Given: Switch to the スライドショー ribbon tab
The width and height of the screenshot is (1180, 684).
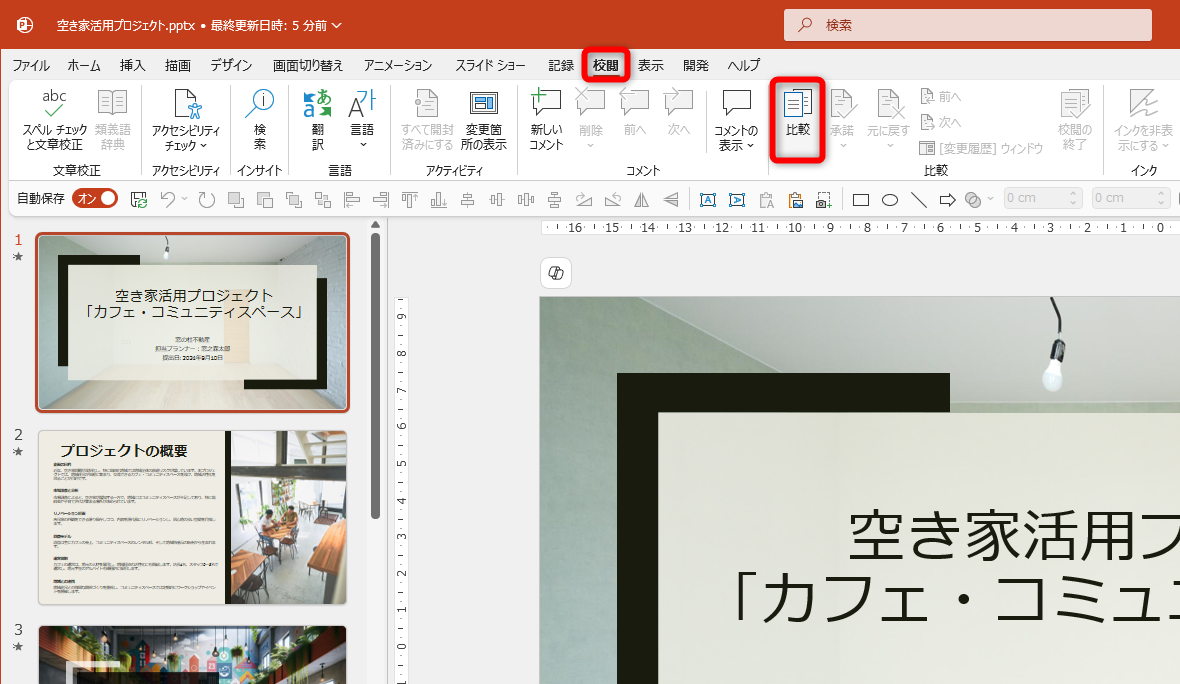Looking at the screenshot, I should [x=490, y=64].
